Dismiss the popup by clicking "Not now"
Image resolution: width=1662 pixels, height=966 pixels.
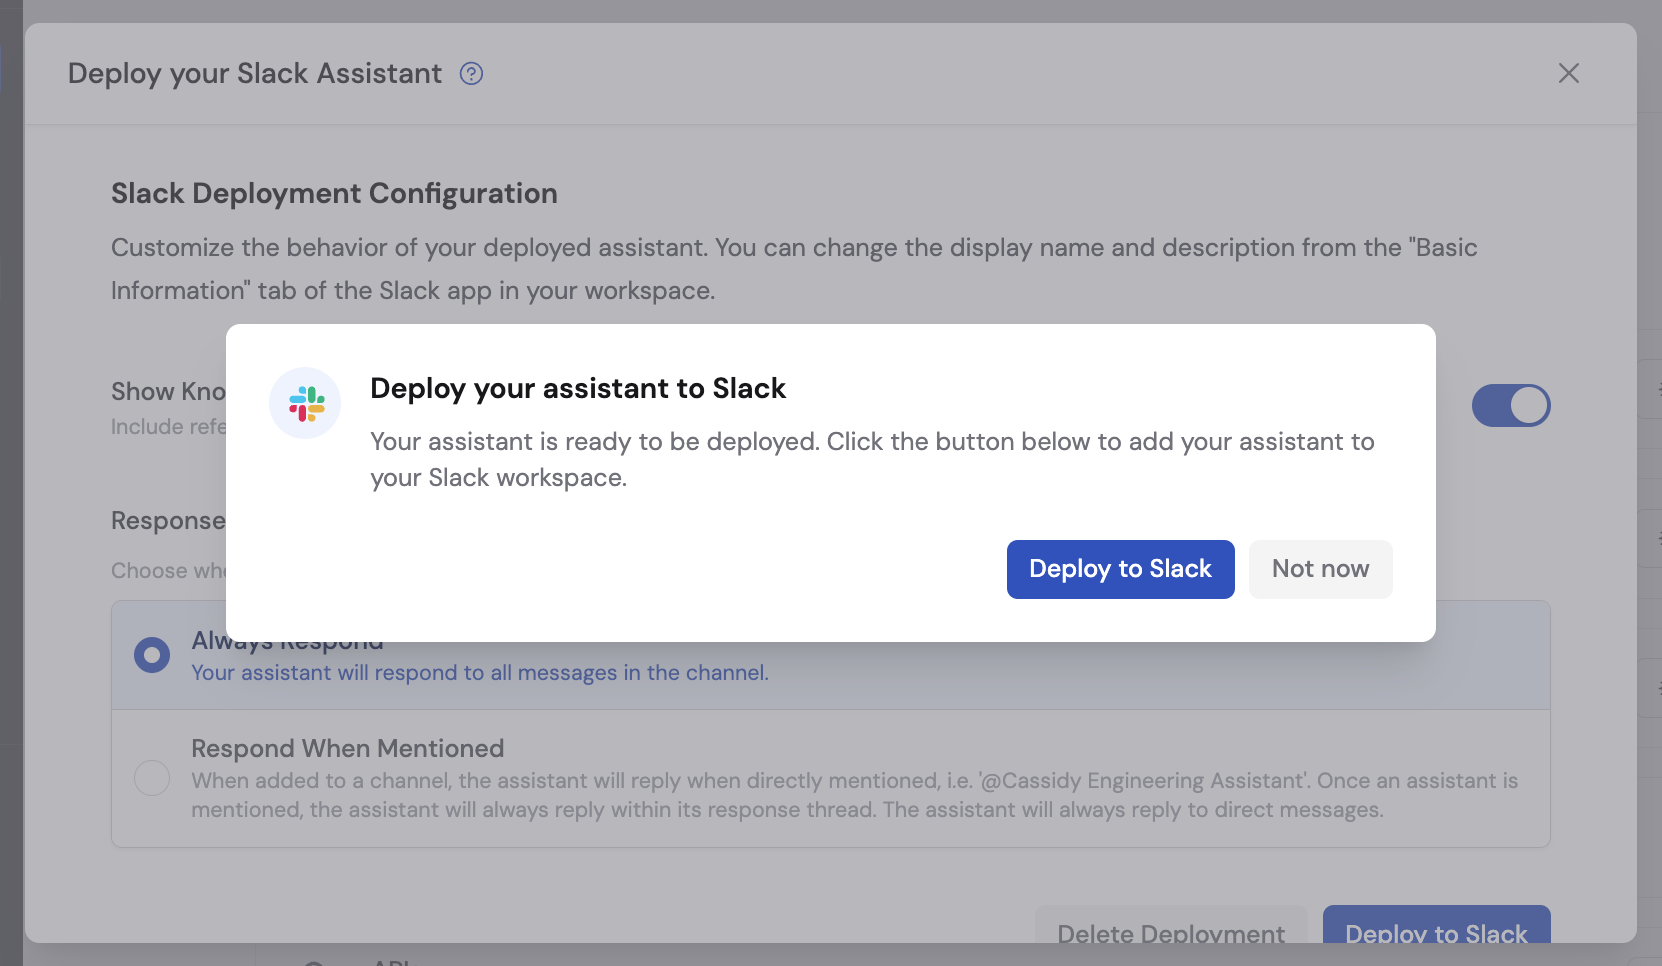pyautogui.click(x=1320, y=569)
